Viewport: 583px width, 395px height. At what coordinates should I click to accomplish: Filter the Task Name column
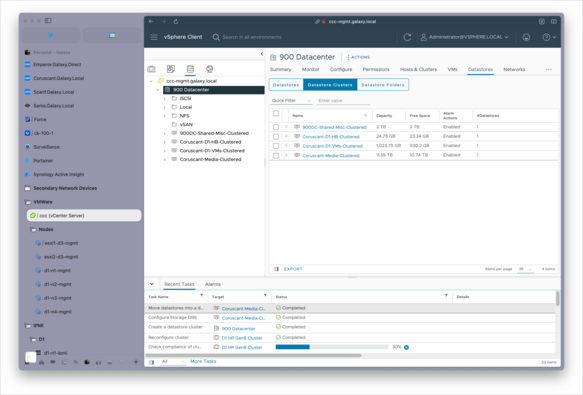[202, 295]
